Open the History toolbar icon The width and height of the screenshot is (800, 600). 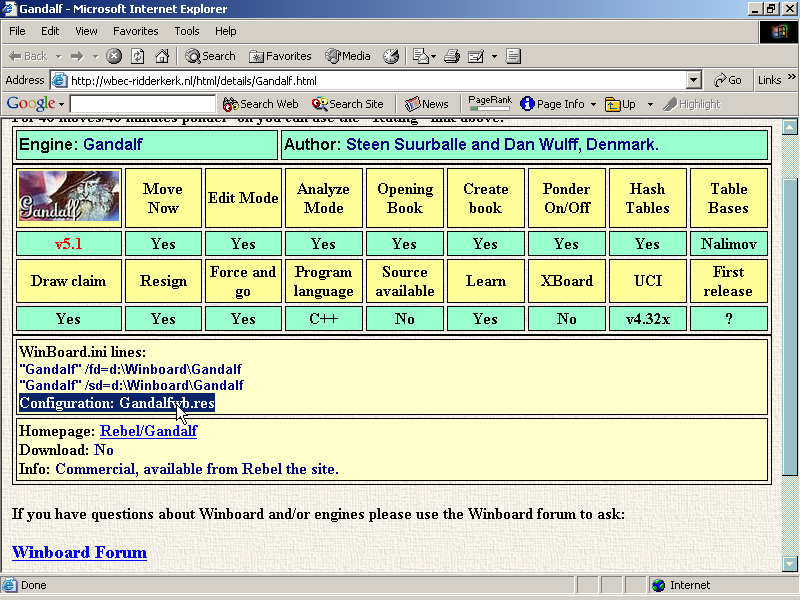click(391, 56)
